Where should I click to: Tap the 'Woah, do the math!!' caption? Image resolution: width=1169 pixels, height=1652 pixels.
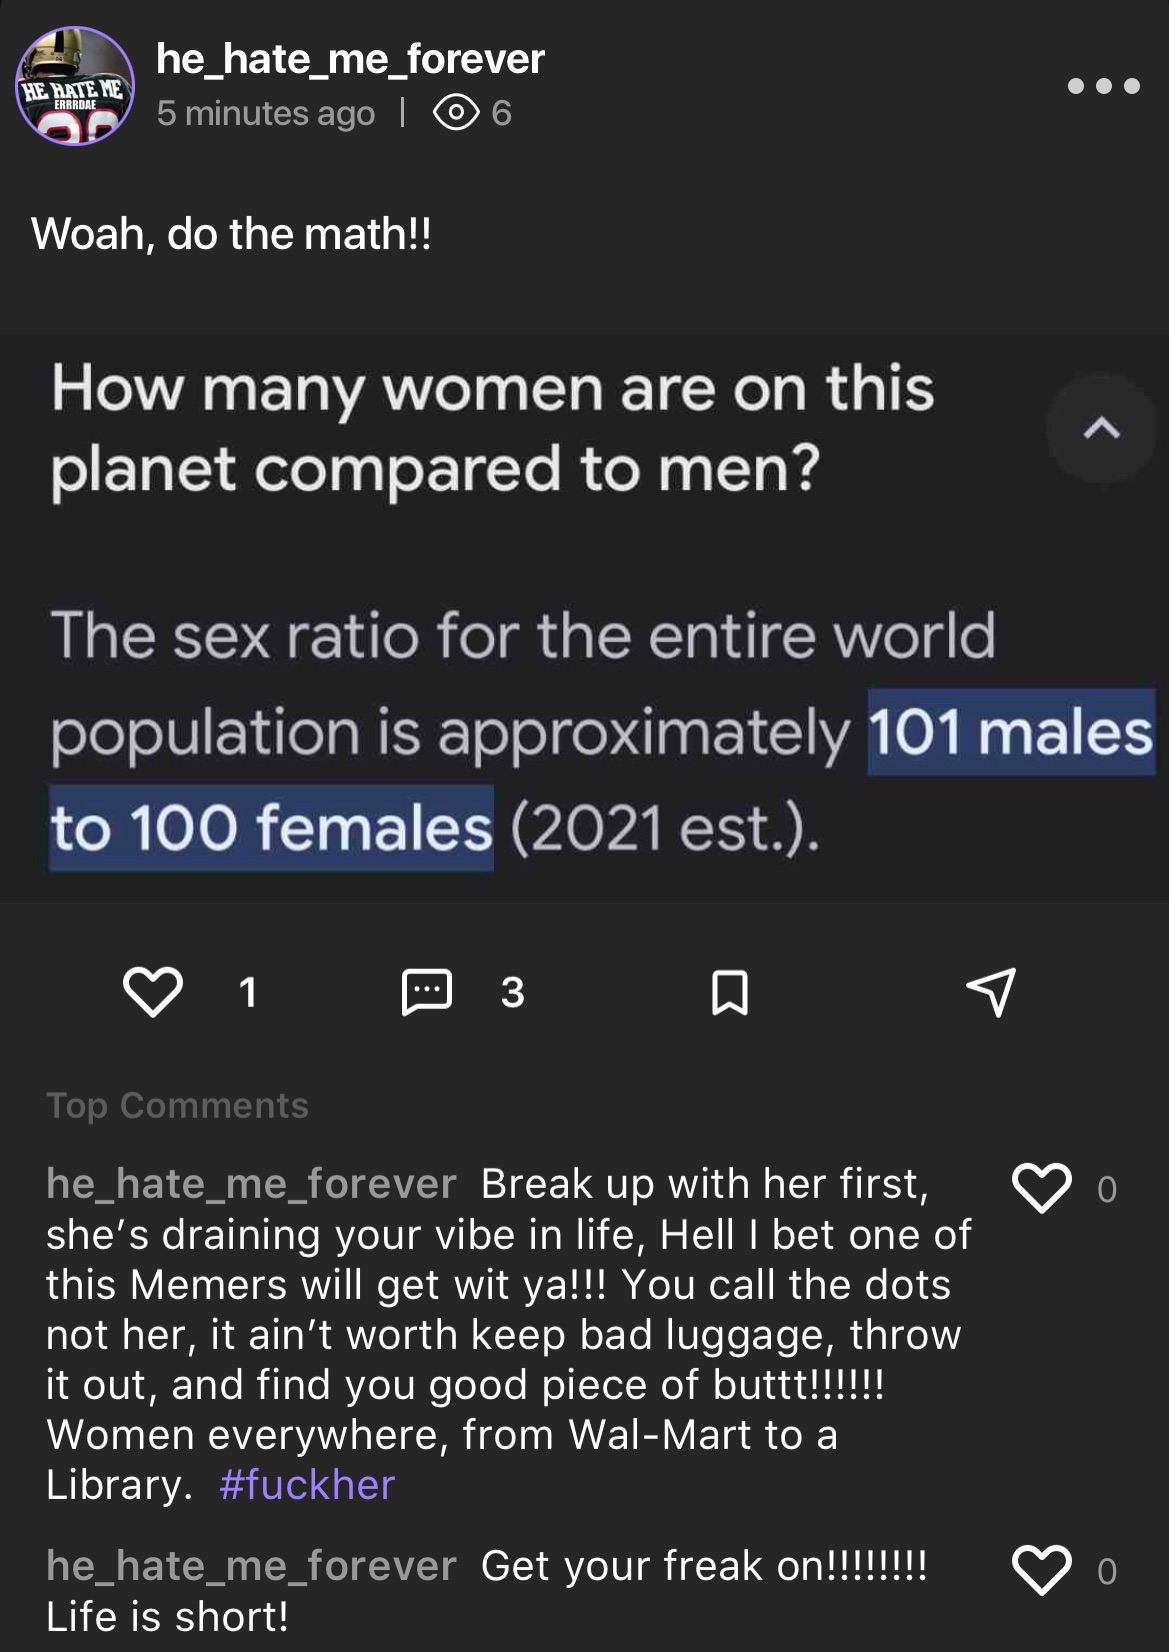(232, 234)
